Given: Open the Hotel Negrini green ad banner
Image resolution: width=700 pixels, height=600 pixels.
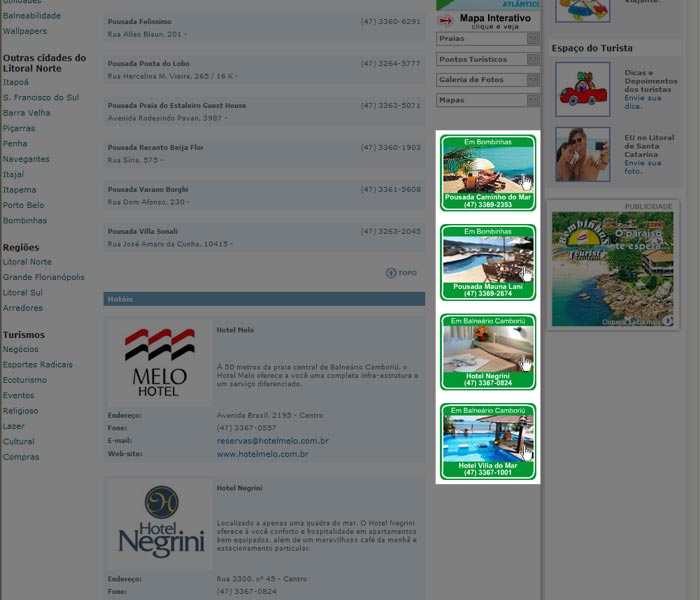Looking at the screenshot, I should click(488, 352).
